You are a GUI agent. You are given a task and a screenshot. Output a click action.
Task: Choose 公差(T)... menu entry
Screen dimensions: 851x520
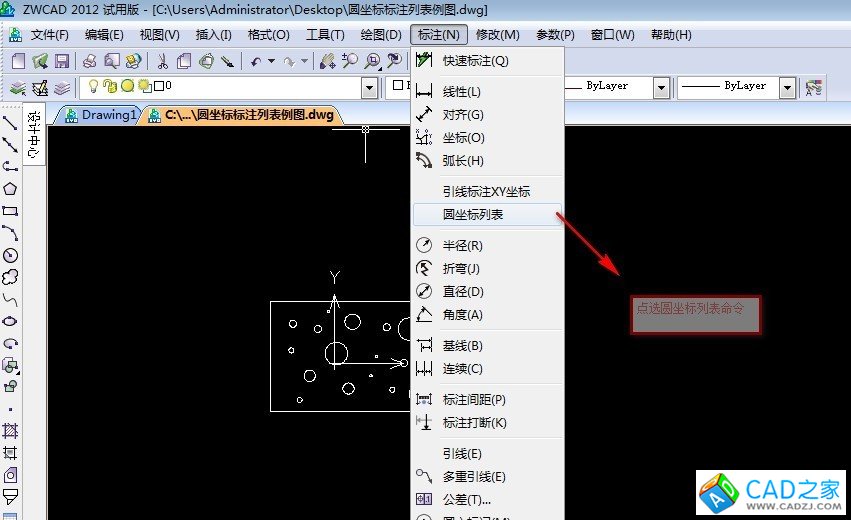pyautogui.click(x=487, y=499)
